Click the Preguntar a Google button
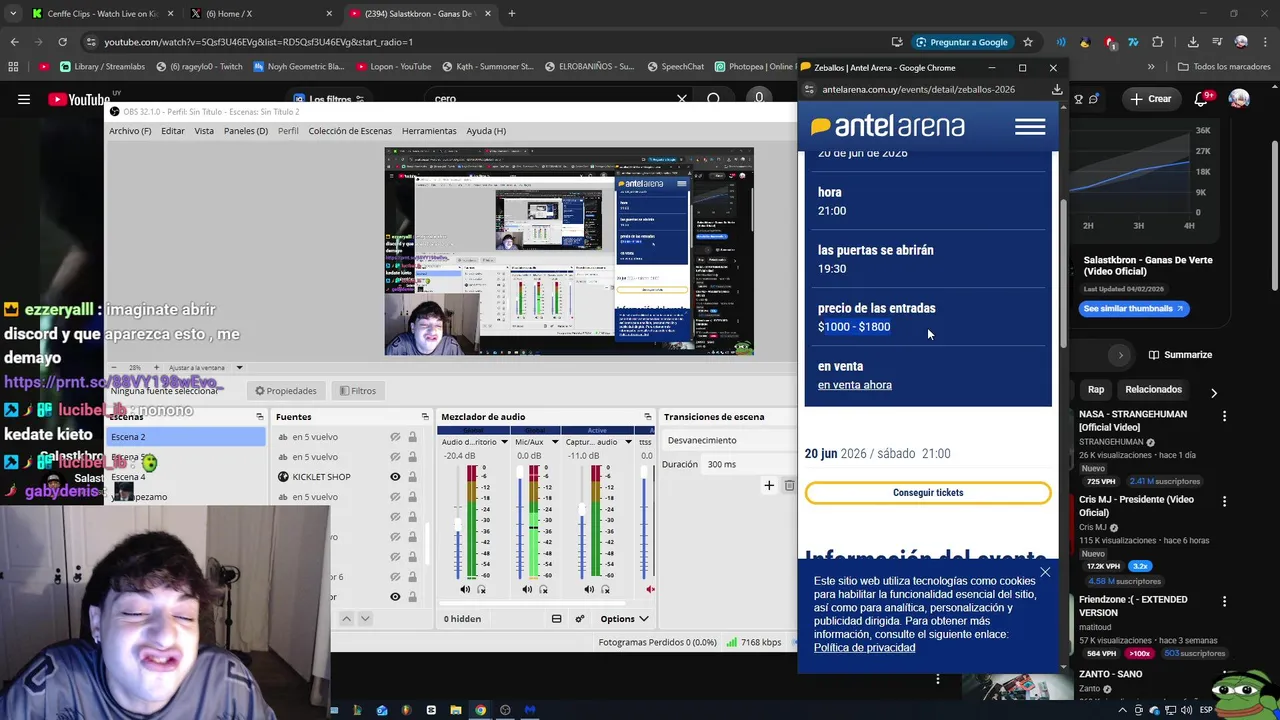This screenshot has width=1280, height=720. point(961,42)
